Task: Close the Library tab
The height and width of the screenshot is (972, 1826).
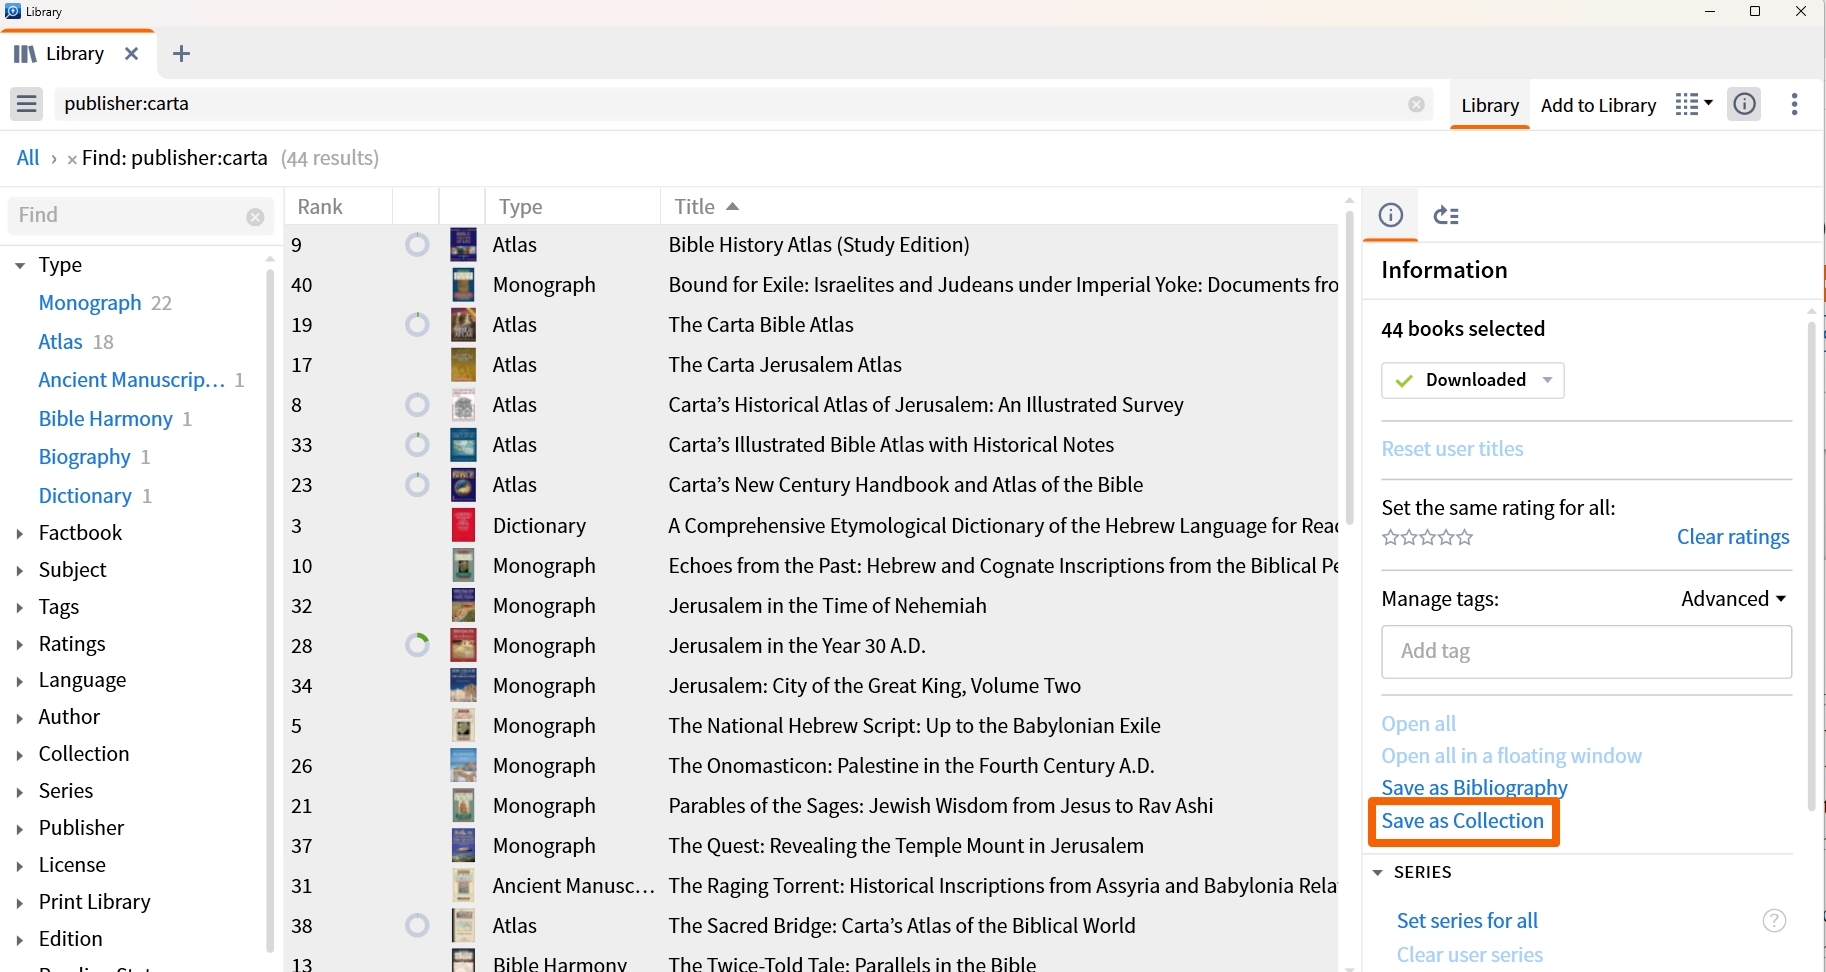Action: 131,54
